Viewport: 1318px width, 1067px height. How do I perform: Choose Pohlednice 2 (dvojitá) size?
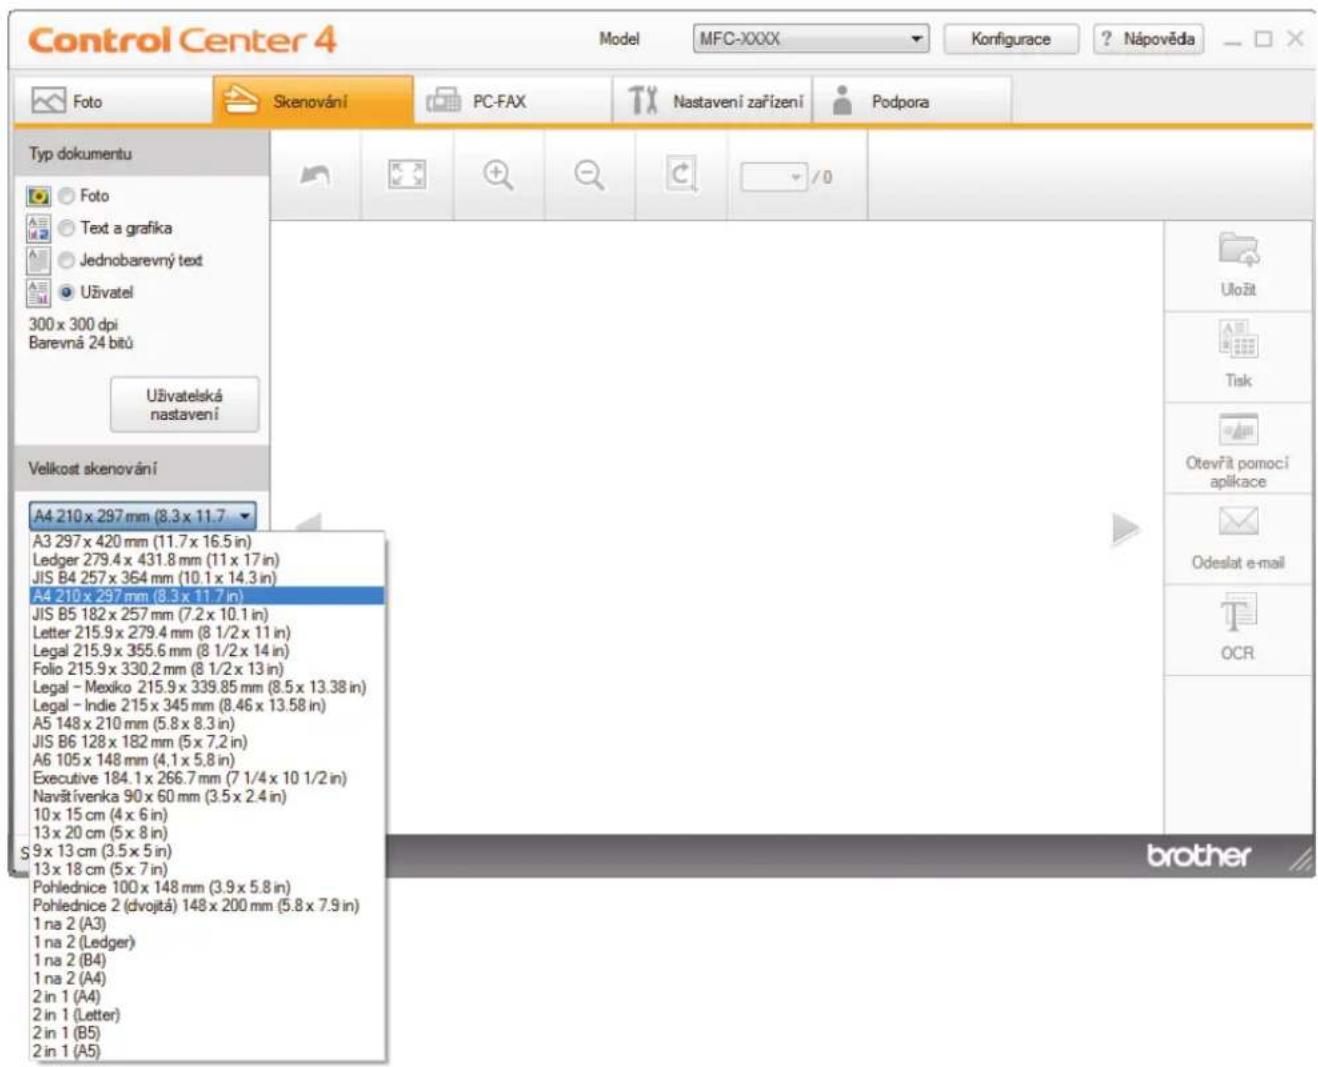[207, 905]
